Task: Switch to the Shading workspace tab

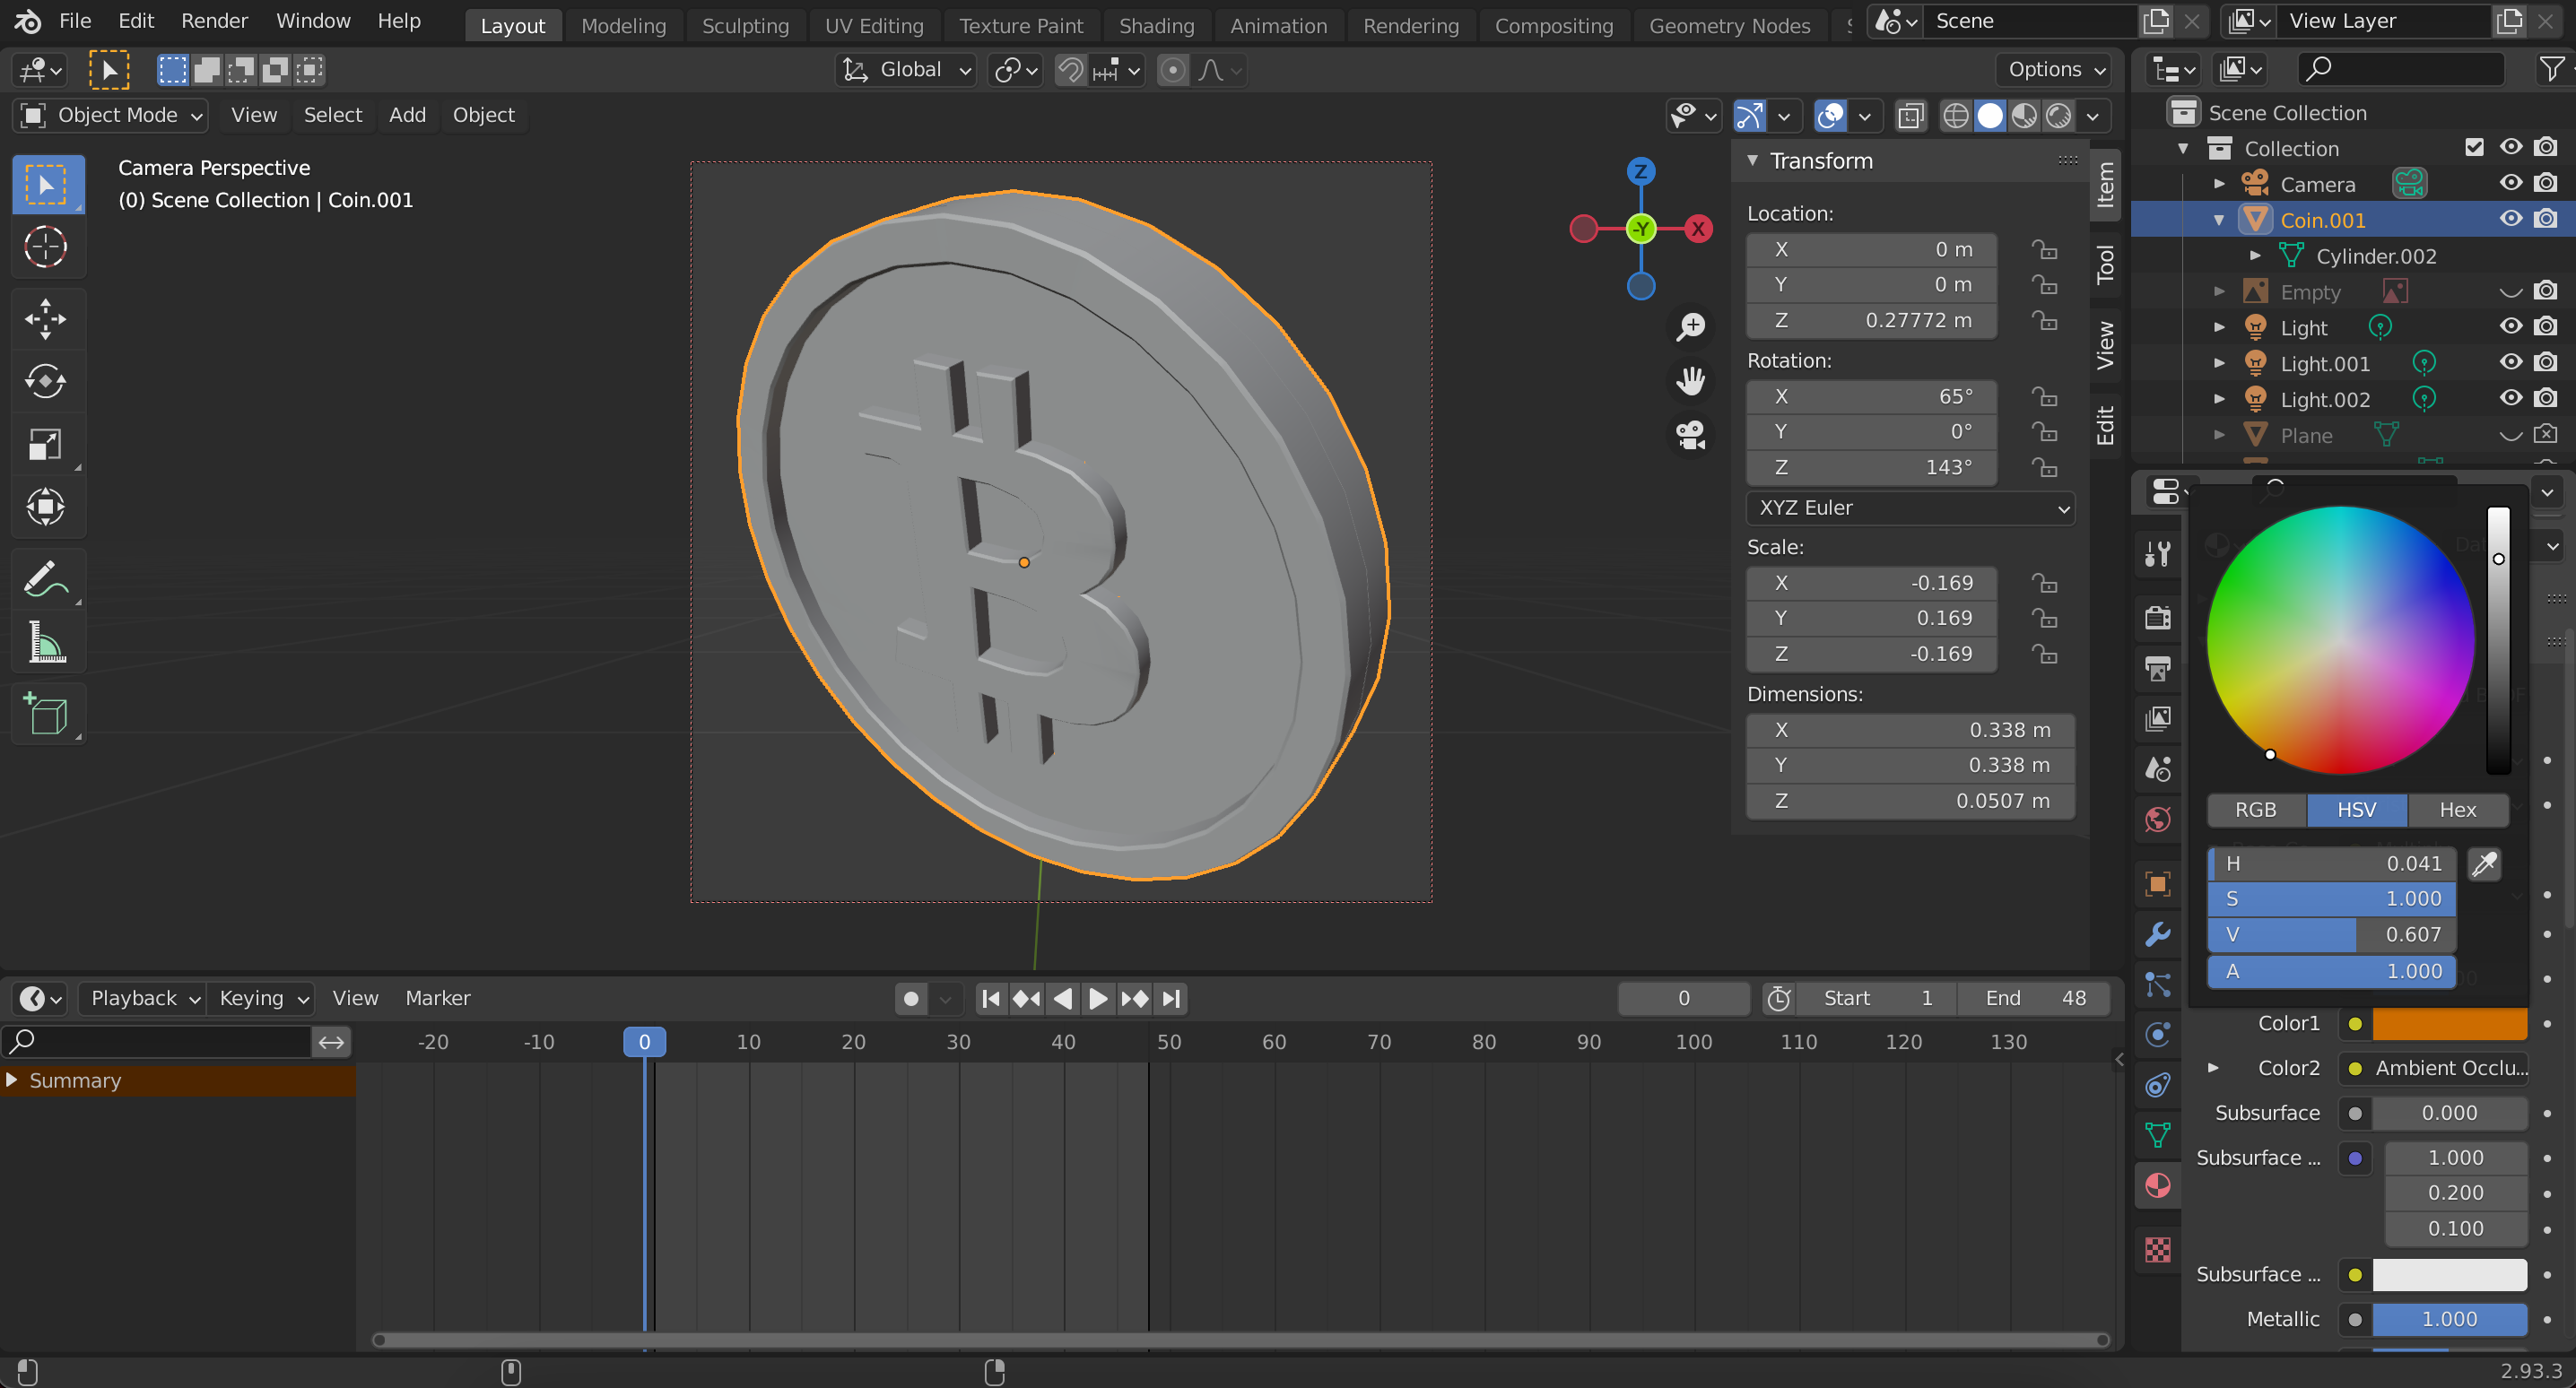Action: [1156, 26]
